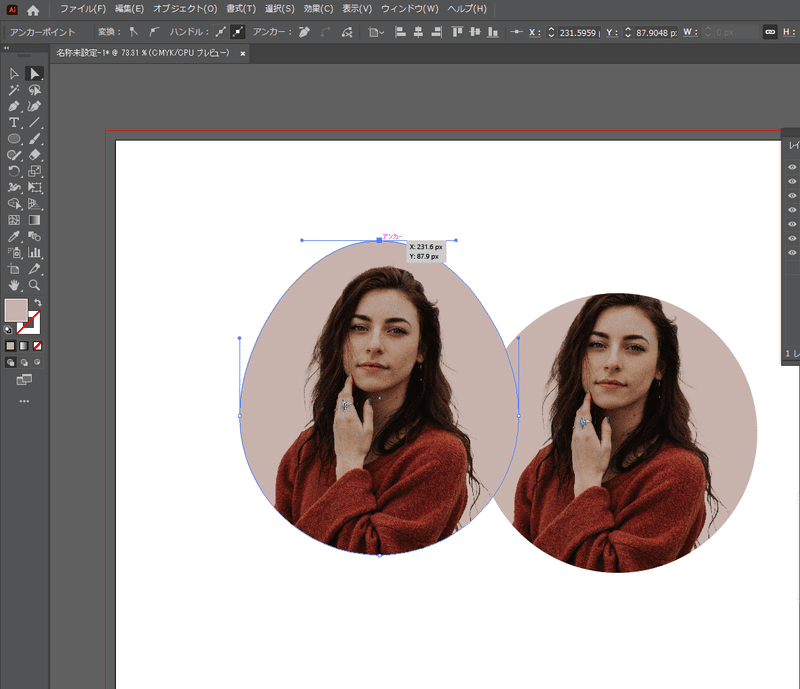Select the Zoom tool
The image size is (800, 689).
pyautogui.click(x=34, y=285)
